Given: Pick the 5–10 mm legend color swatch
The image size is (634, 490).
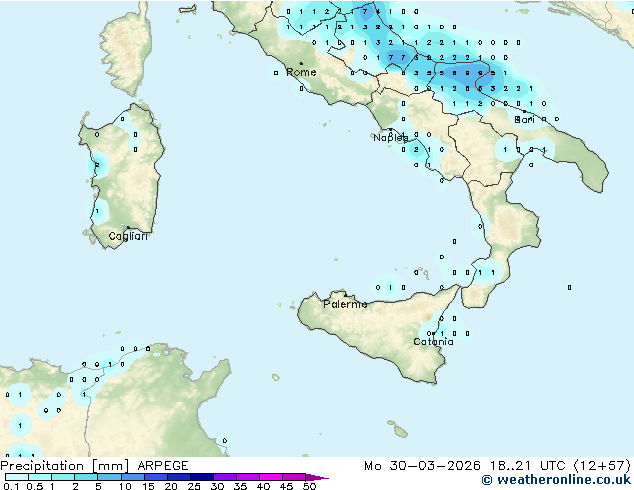Looking at the screenshot, I should coord(110,477).
